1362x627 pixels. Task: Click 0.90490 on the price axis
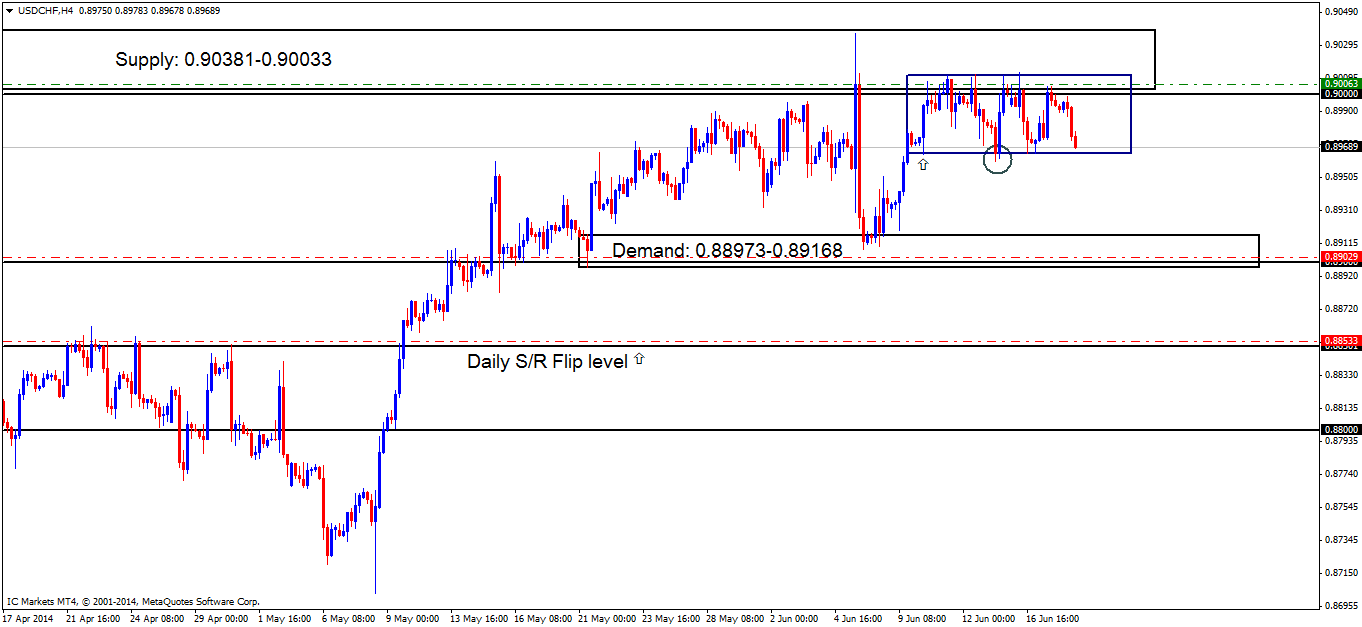click(1341, 12)
